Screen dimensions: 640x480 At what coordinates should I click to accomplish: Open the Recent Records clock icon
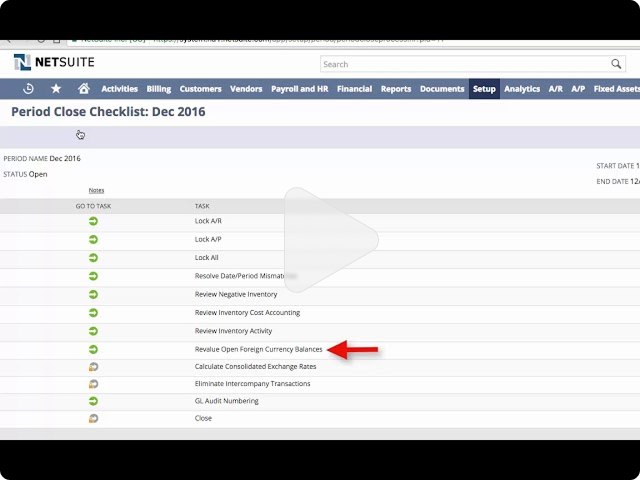click(28, 89)
